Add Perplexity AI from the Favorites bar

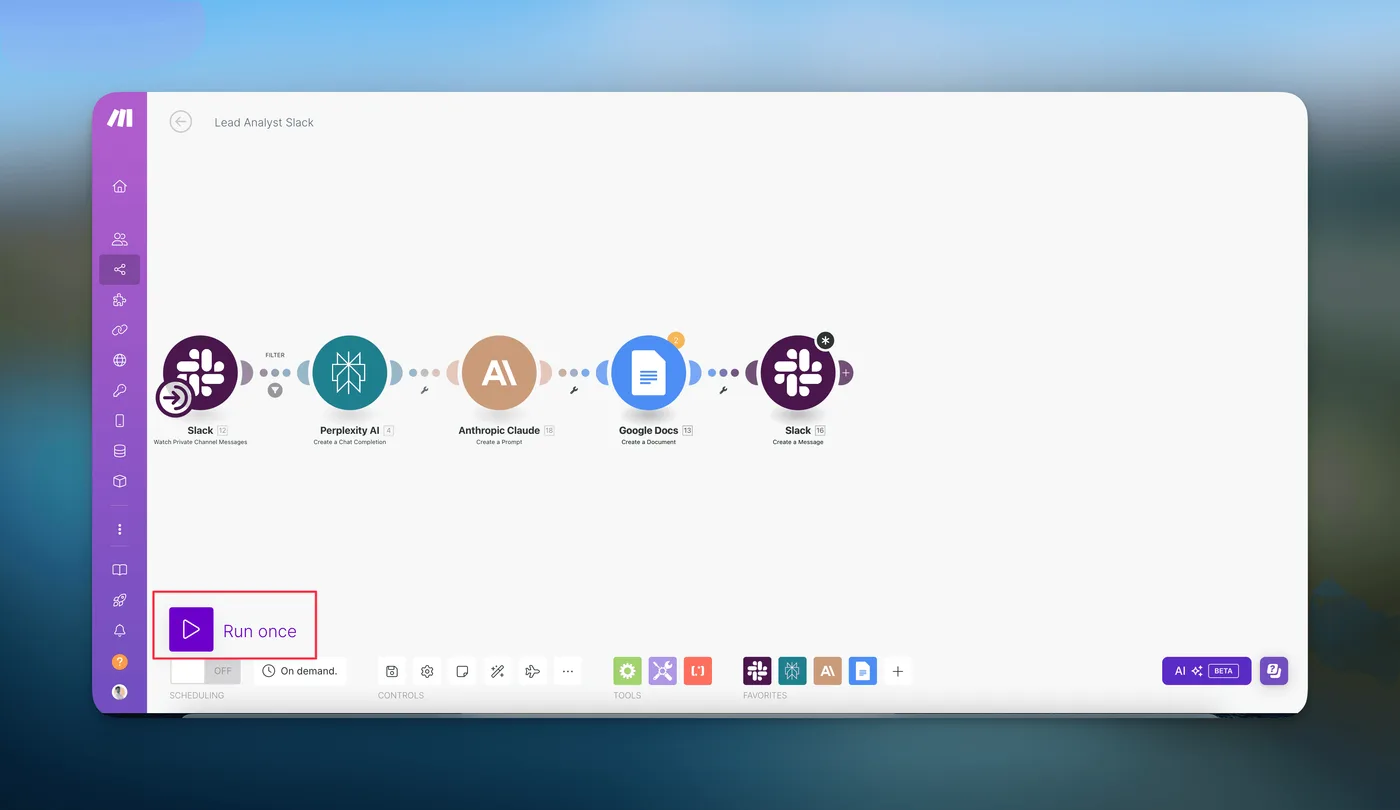point(793,671)
